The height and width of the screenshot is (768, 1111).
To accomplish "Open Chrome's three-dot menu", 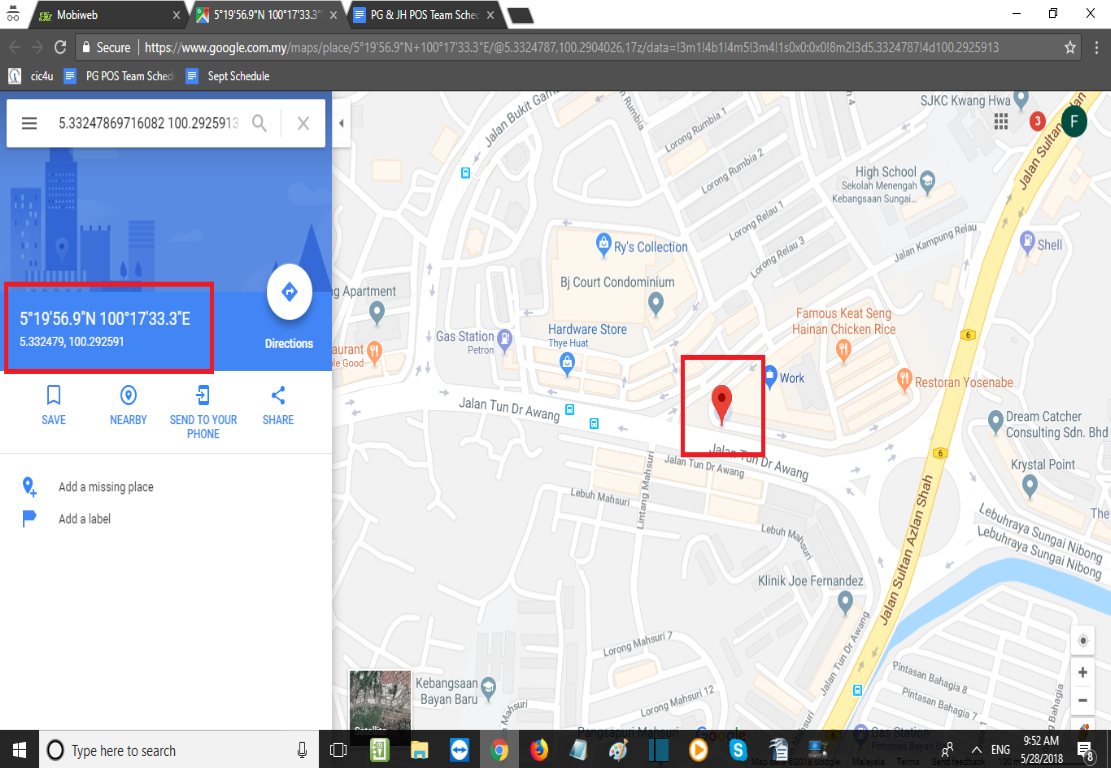I will point(1096,47).
